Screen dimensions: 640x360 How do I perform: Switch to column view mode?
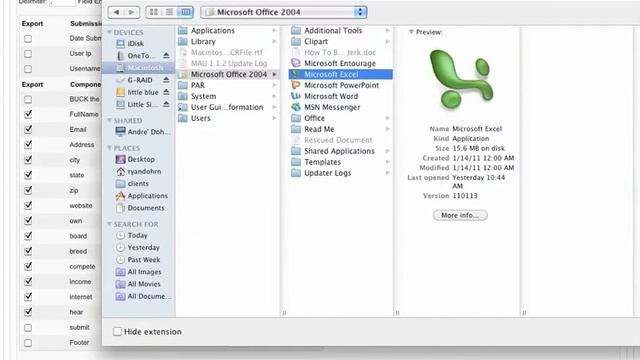[x=185, y=12]
